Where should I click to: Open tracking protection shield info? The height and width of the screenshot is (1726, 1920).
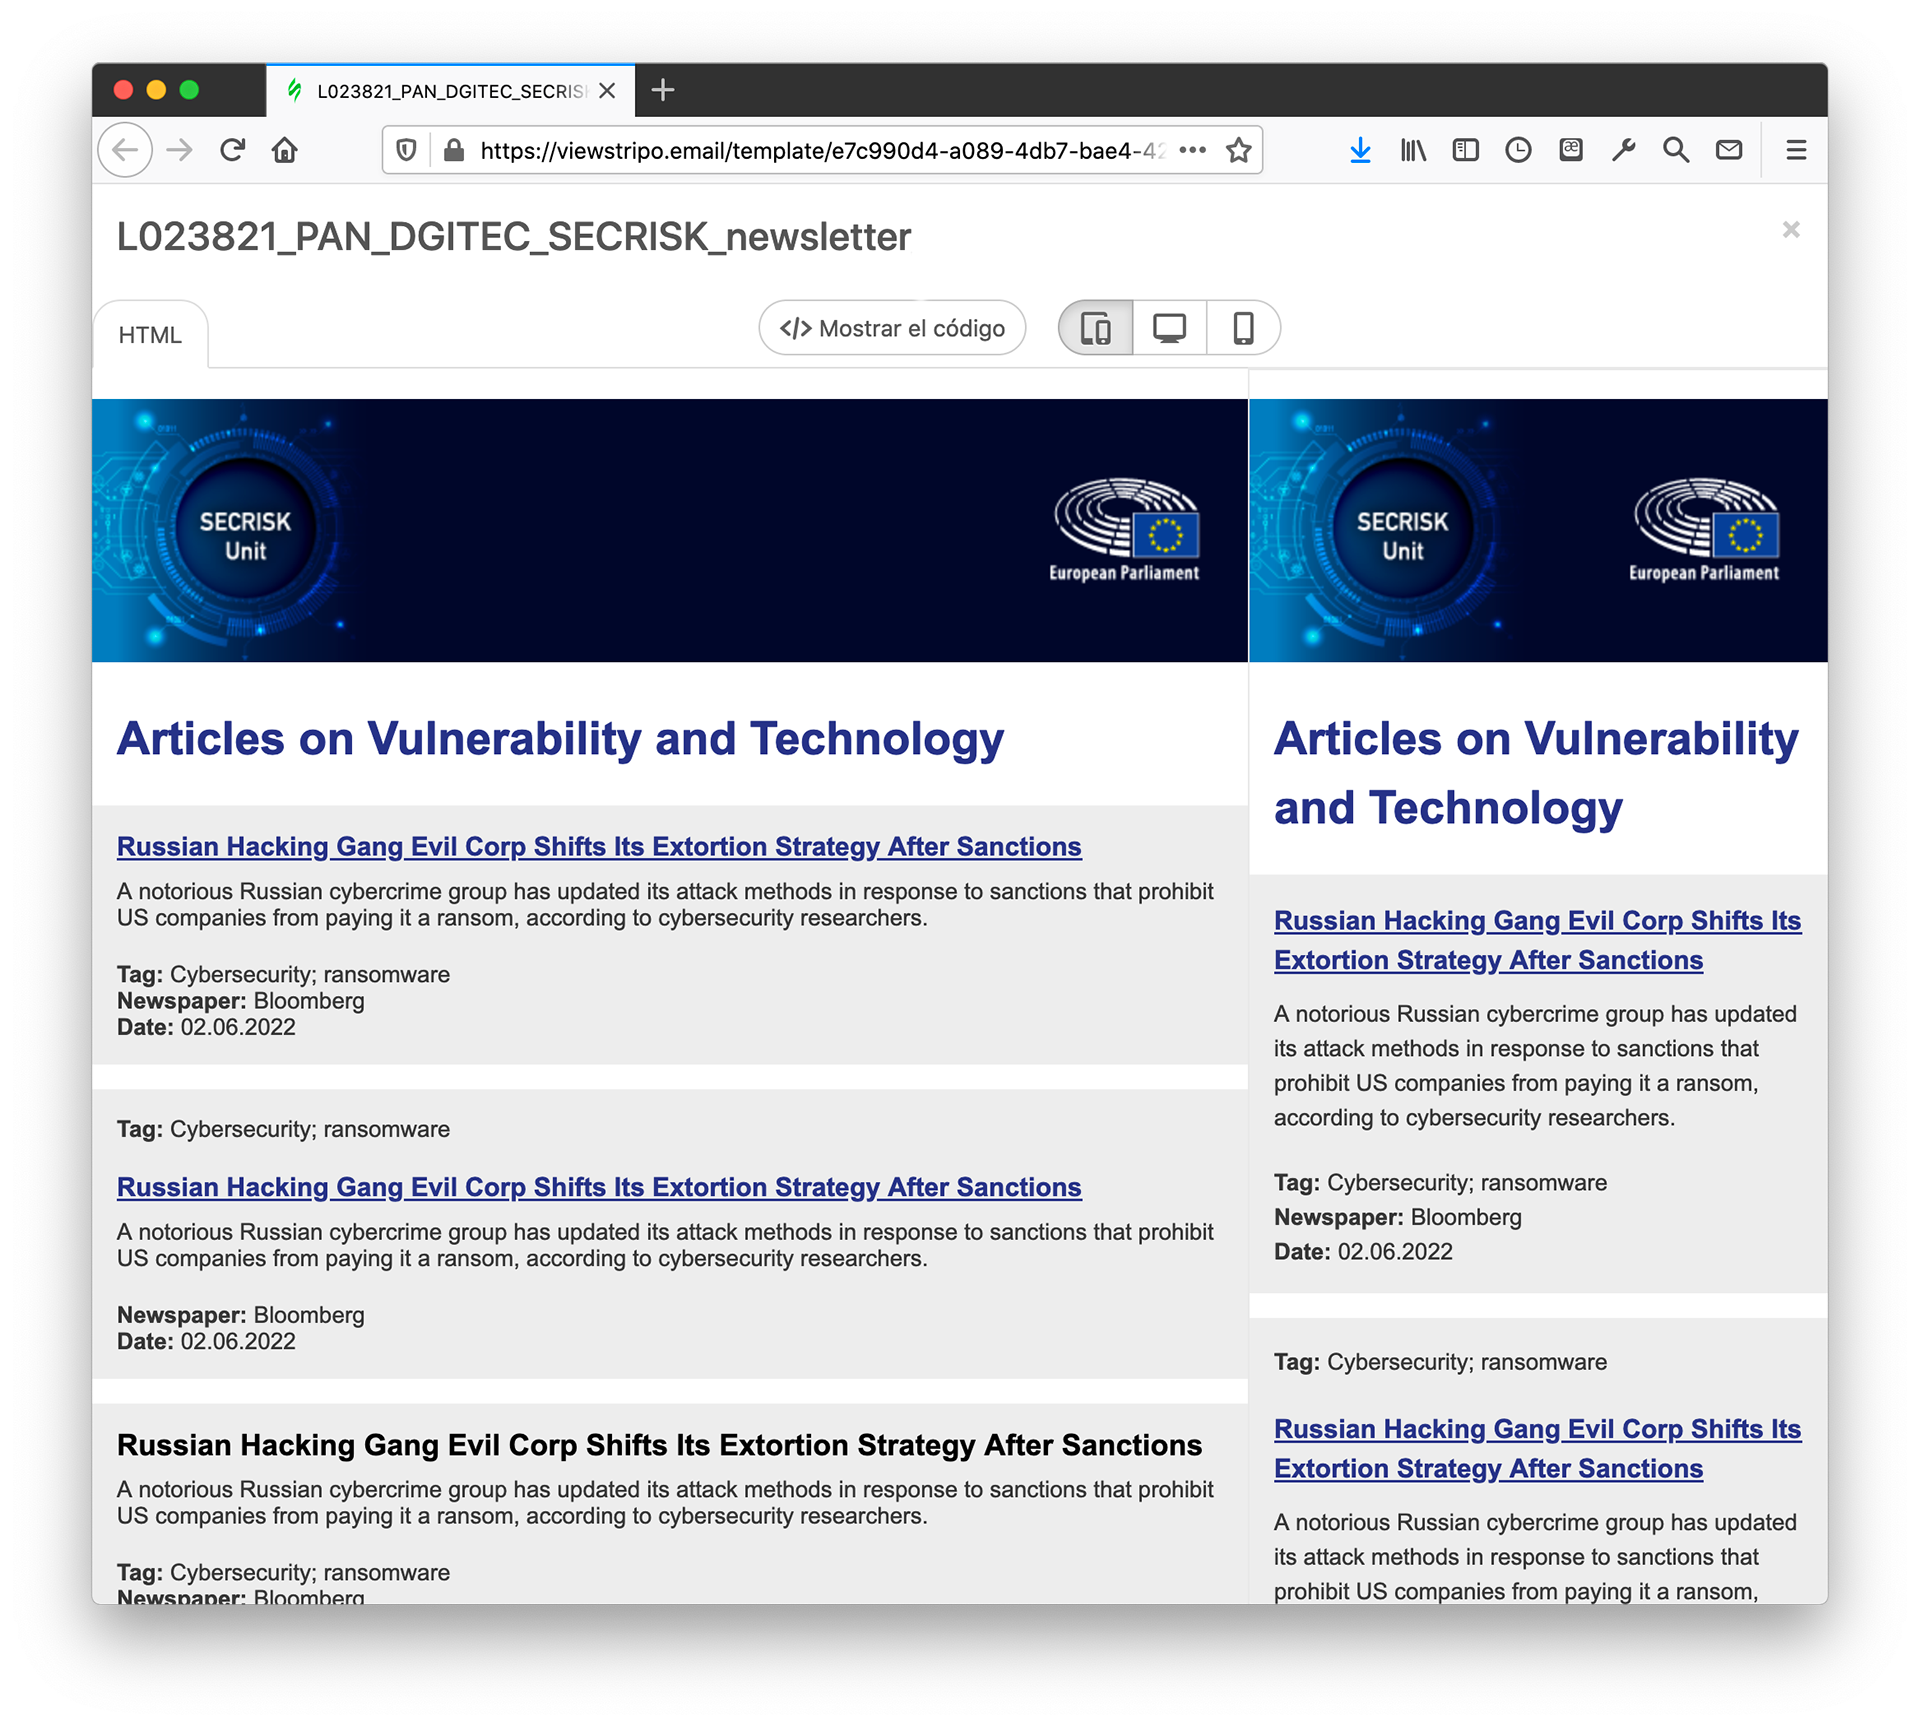pos(406,150)
